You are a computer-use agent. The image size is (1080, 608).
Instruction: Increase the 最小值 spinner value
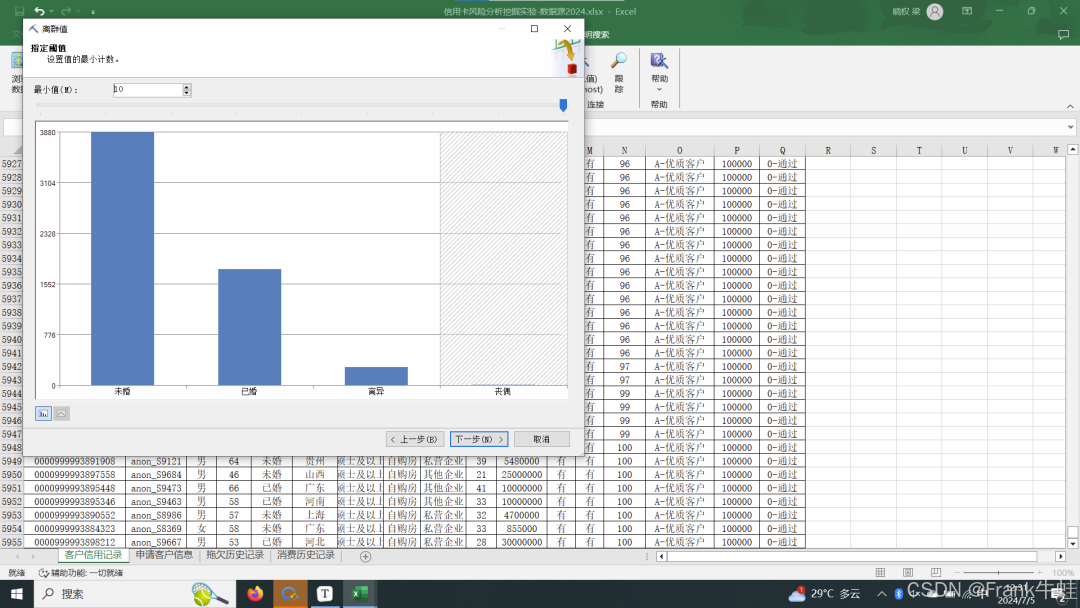tap(186, 87)
